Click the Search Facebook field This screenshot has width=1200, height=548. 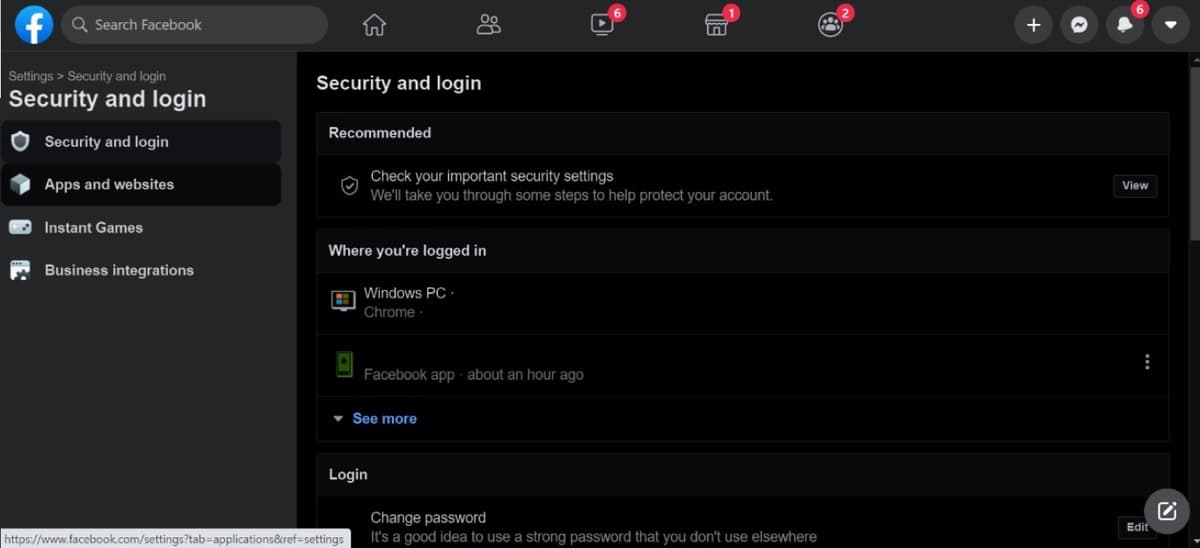[x=194, y=25]
